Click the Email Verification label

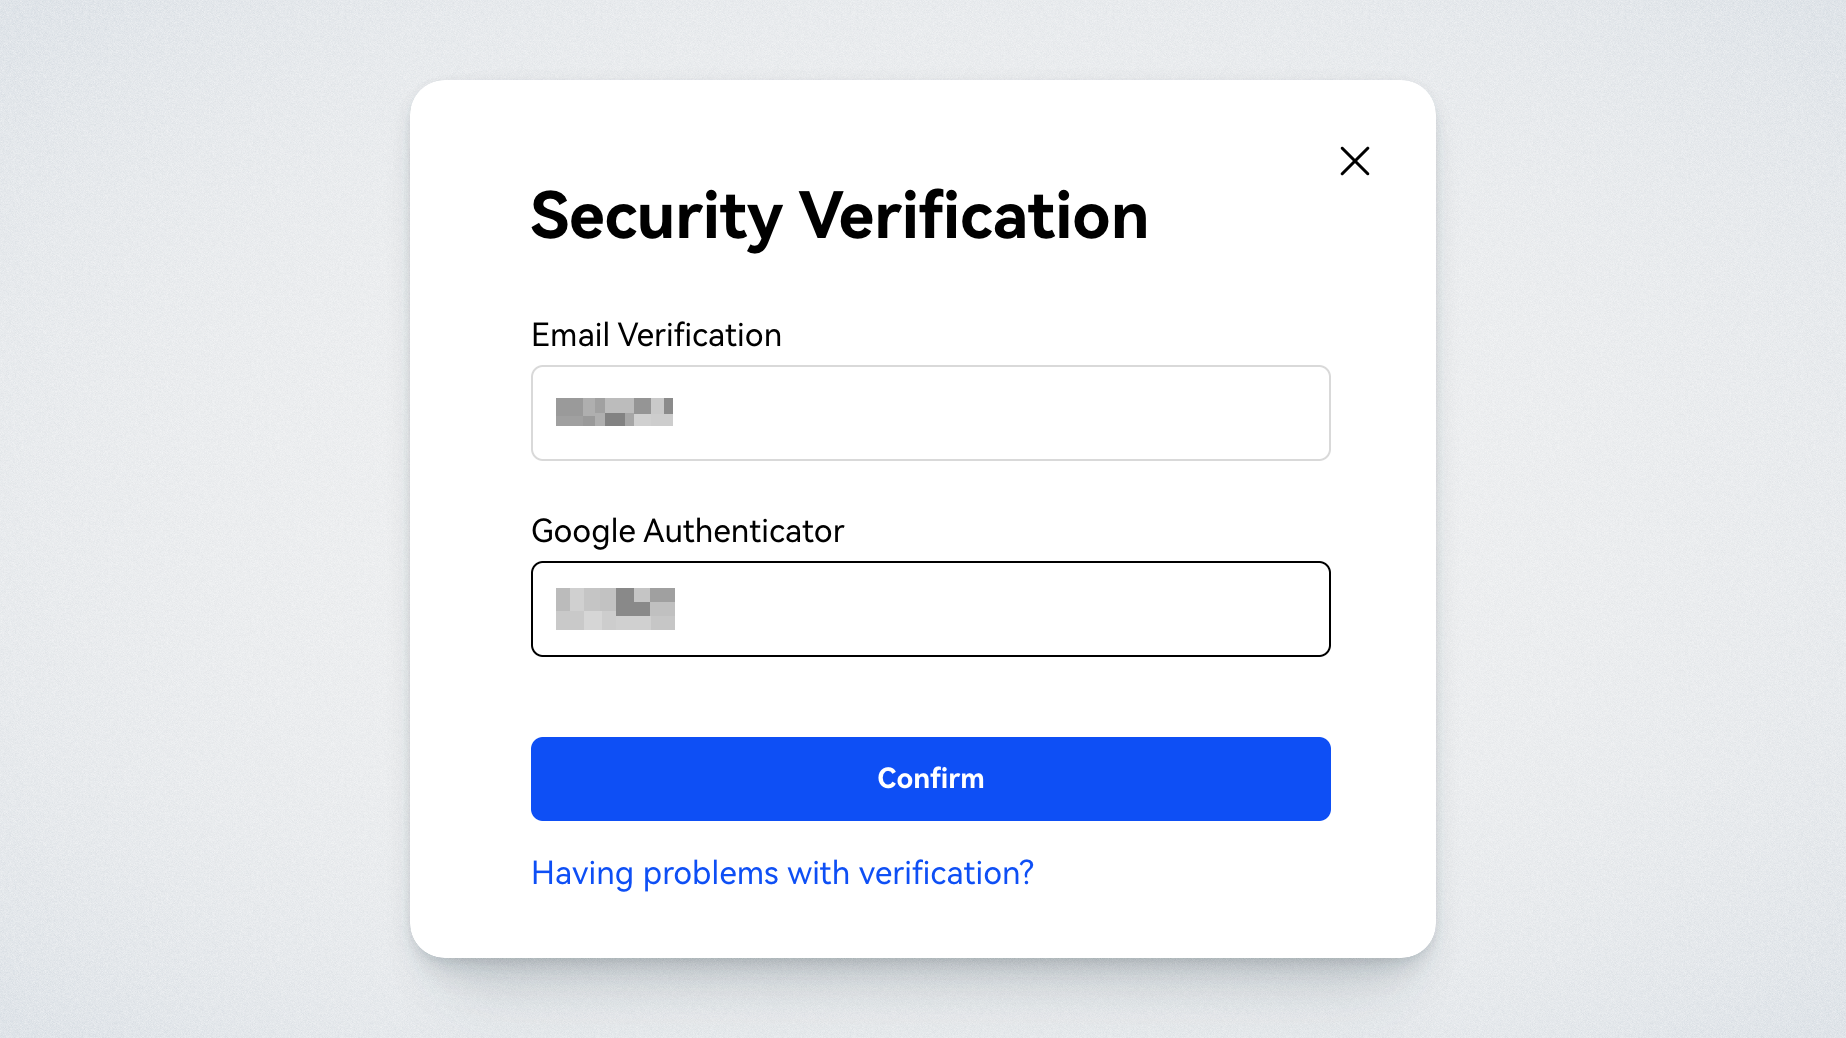[656, 335]
